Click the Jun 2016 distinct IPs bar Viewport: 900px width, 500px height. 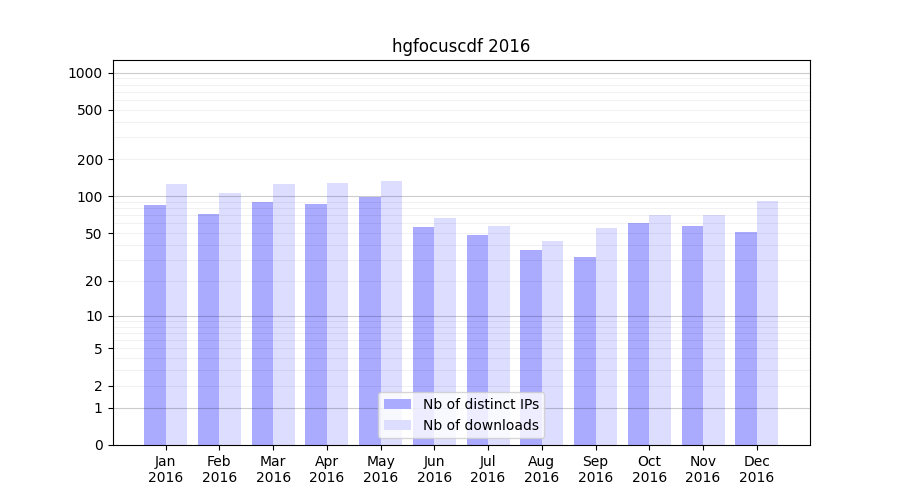tap(423, 336)
